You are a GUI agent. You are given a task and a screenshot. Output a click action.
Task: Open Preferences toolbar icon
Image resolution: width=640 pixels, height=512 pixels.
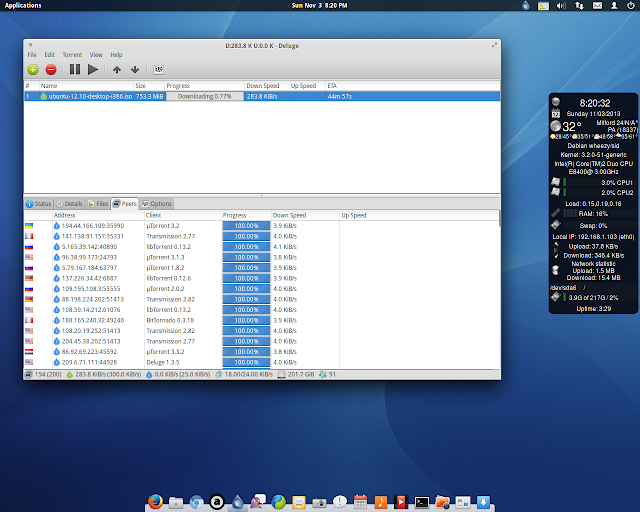(x=158, y=69)
